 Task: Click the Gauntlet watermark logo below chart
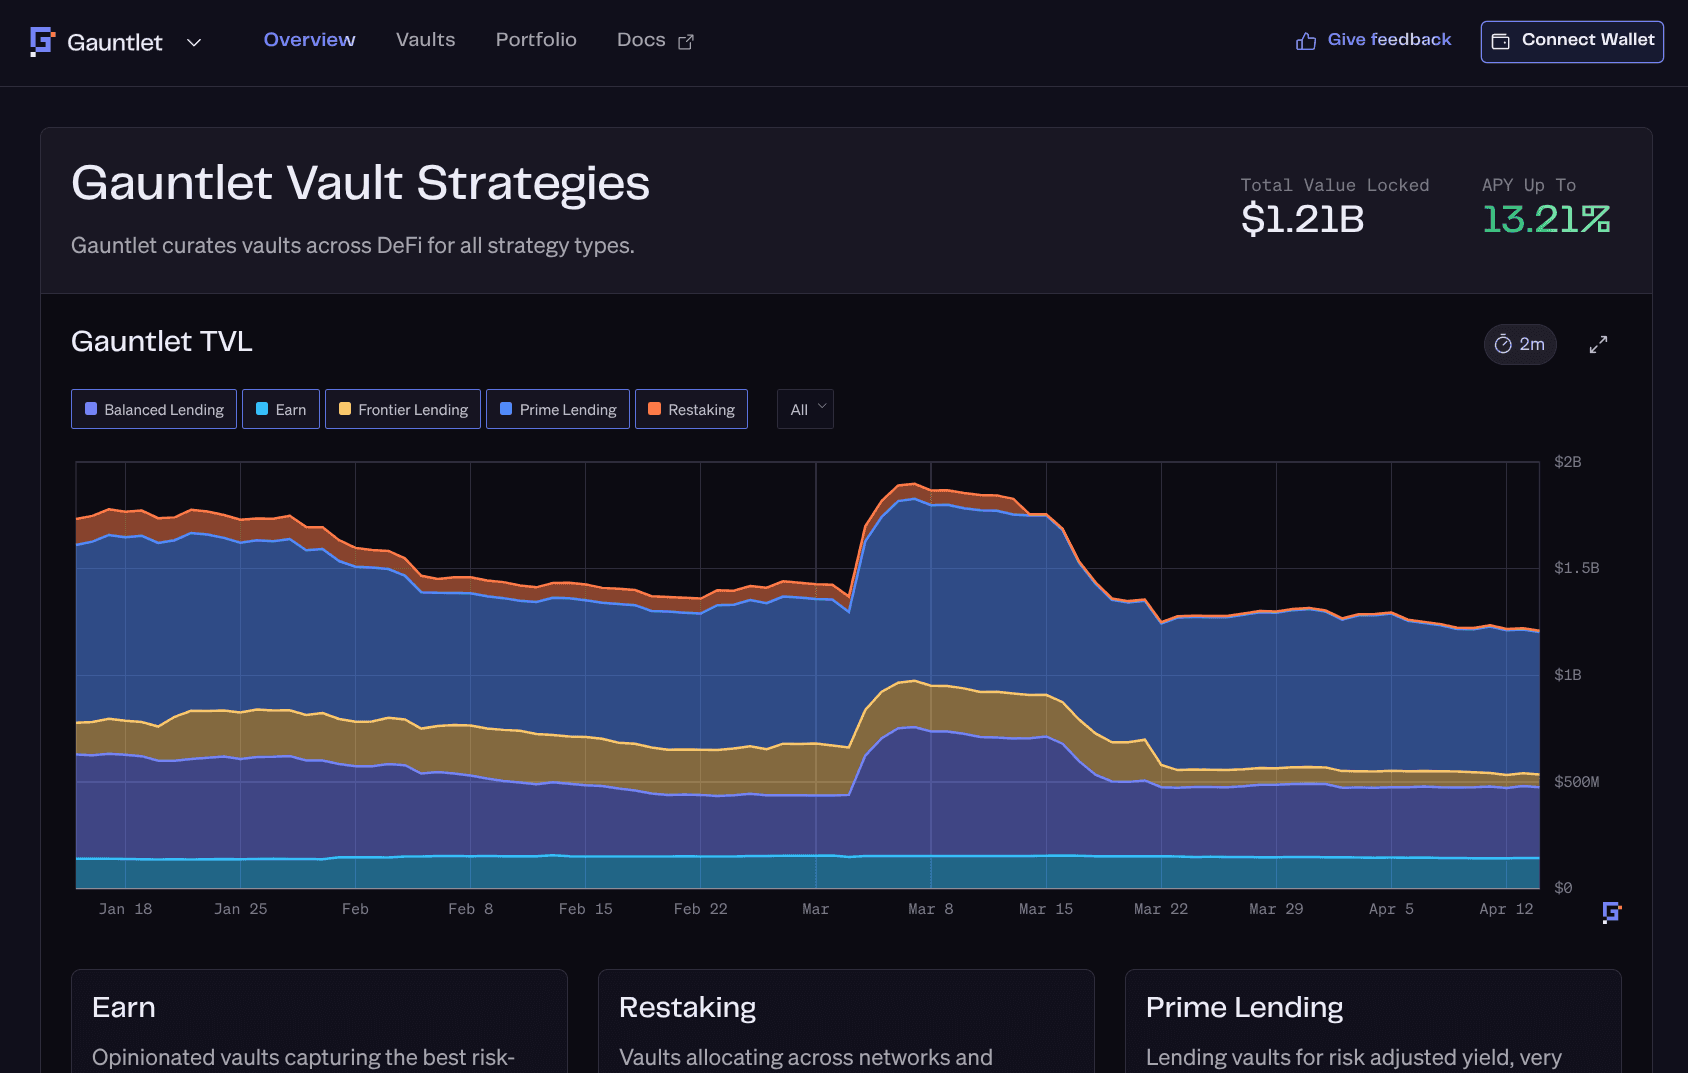1611,912
